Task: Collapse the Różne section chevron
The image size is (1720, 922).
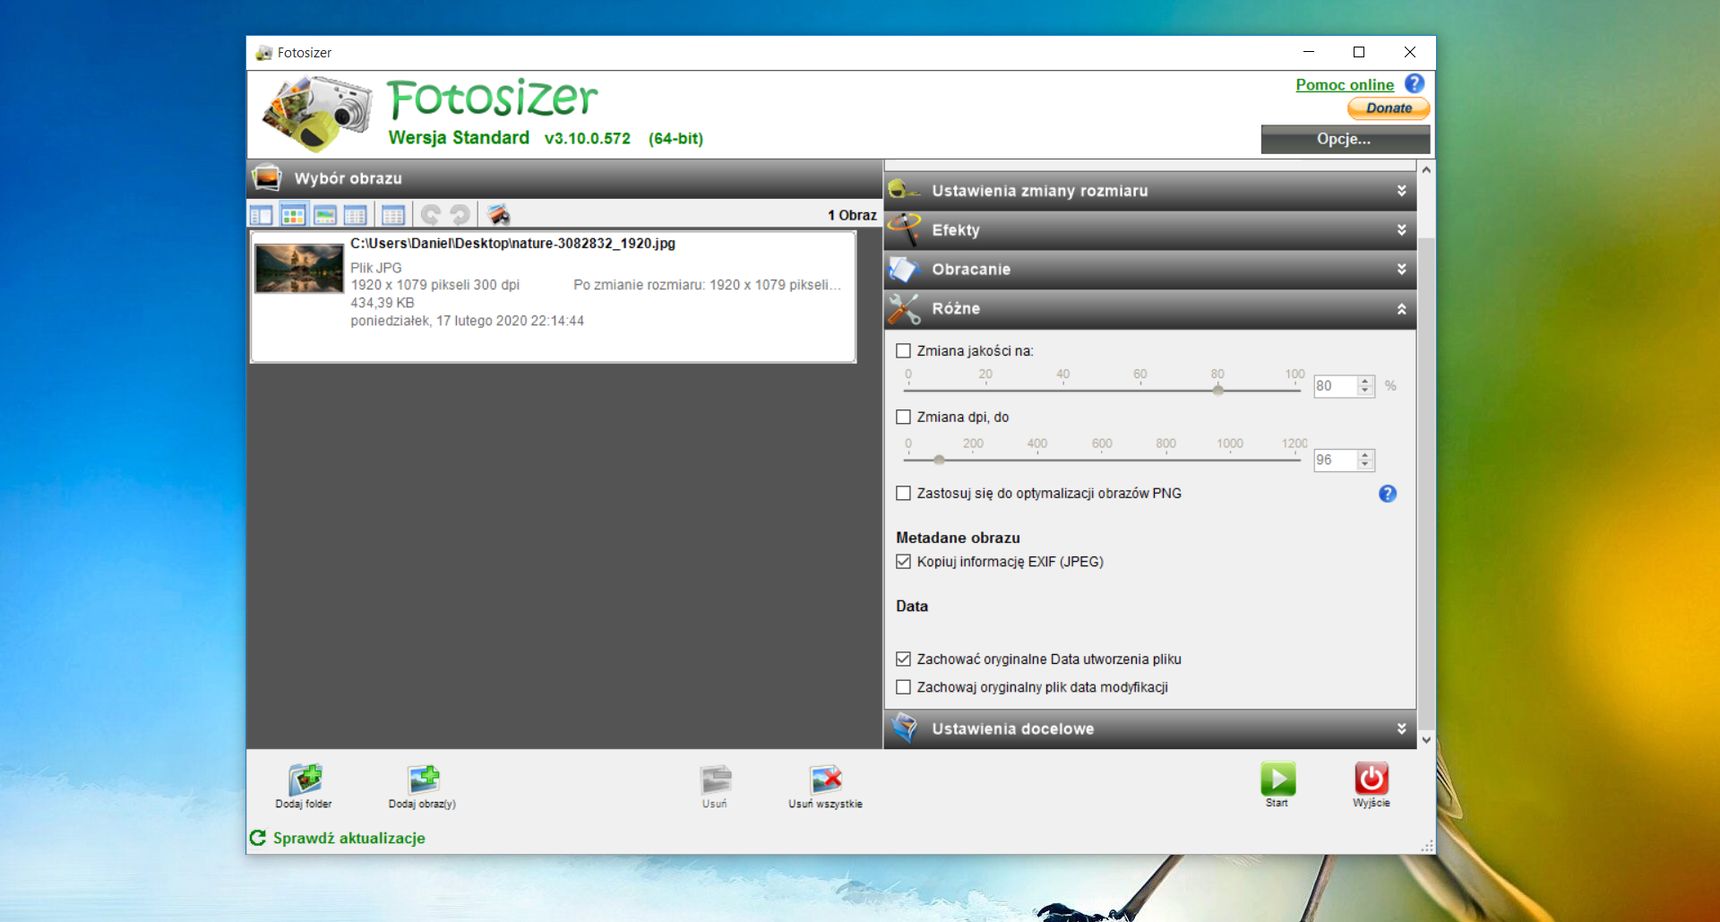Action: click(1401, 309)
